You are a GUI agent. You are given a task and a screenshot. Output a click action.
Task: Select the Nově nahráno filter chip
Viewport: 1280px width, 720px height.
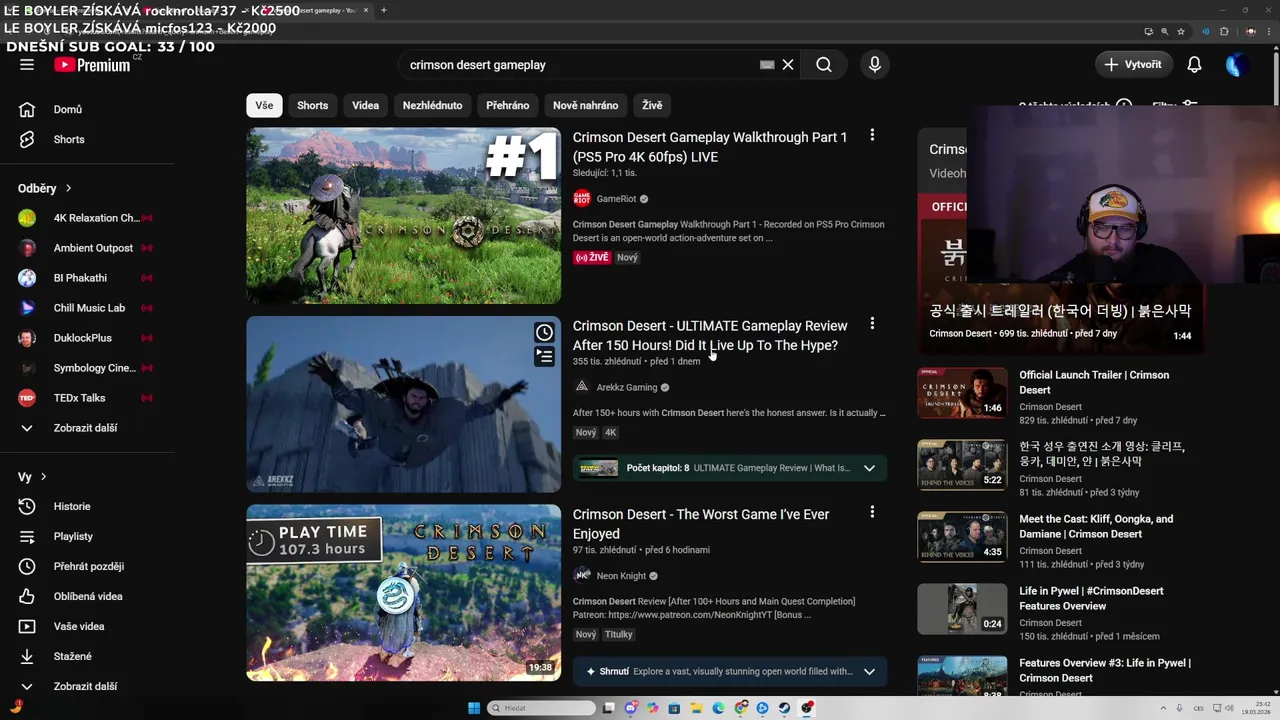coord(586,105)
